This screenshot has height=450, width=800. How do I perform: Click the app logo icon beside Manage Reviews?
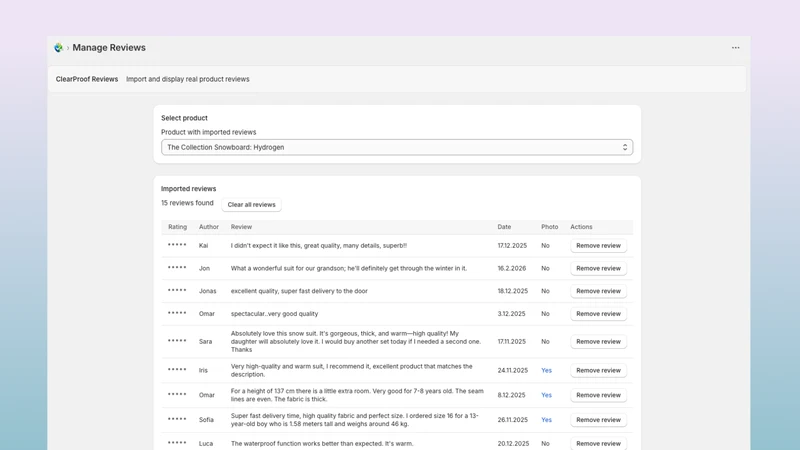click(58, 47)
